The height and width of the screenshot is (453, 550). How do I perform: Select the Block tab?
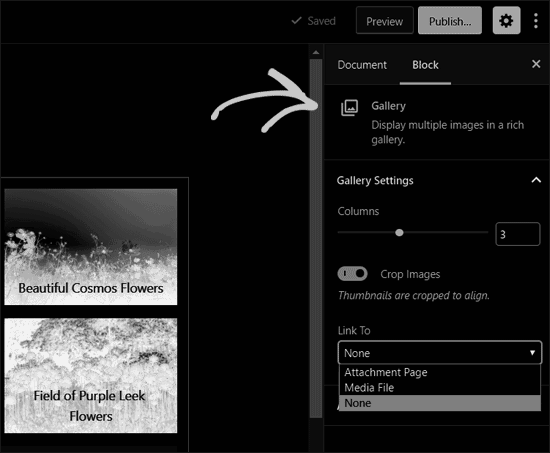[x=425, y=65]
